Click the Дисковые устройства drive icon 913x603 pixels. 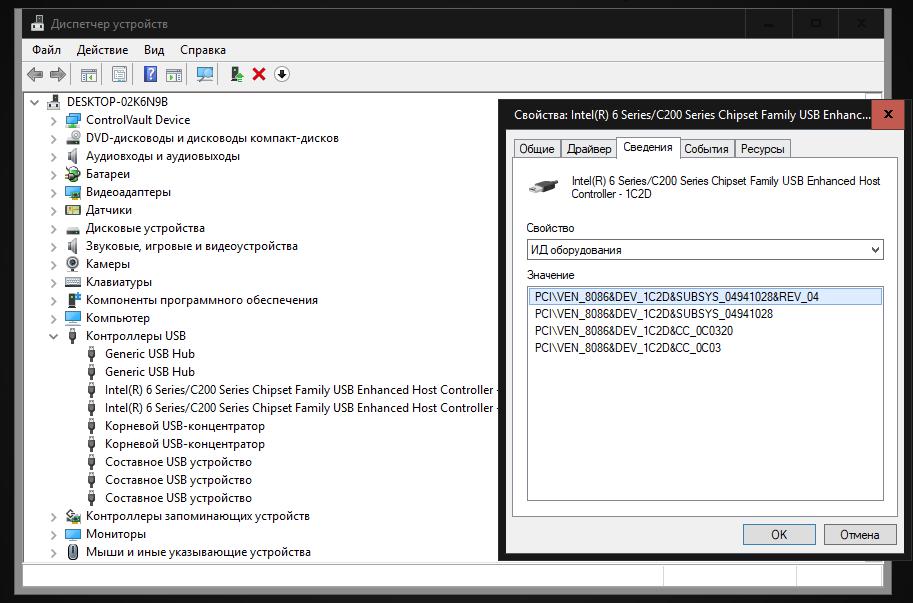point(73,229)
